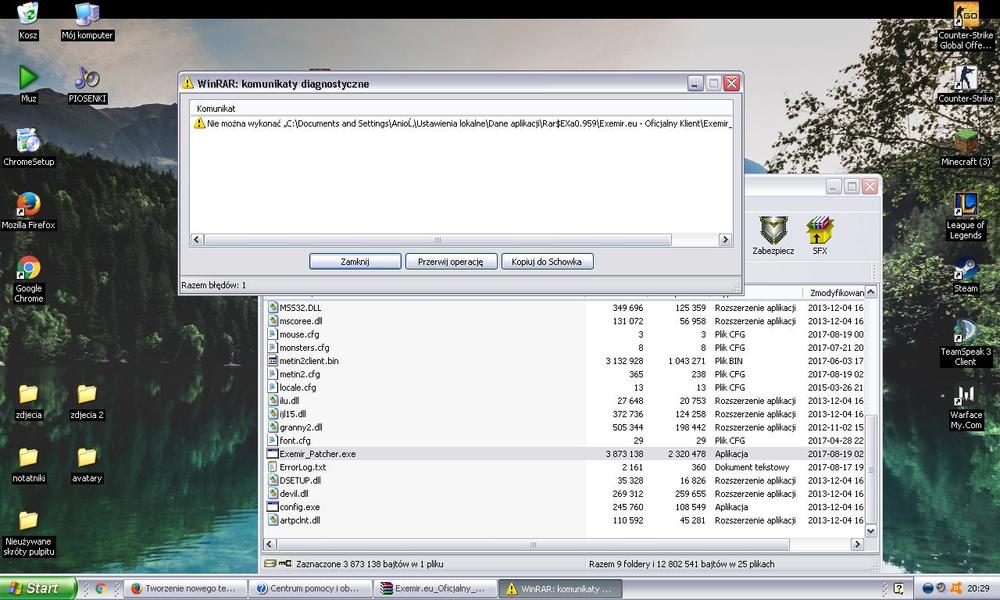
Task: Select monsters.cfg in file list
Action: pyautogui.click(x=565, y=348)
